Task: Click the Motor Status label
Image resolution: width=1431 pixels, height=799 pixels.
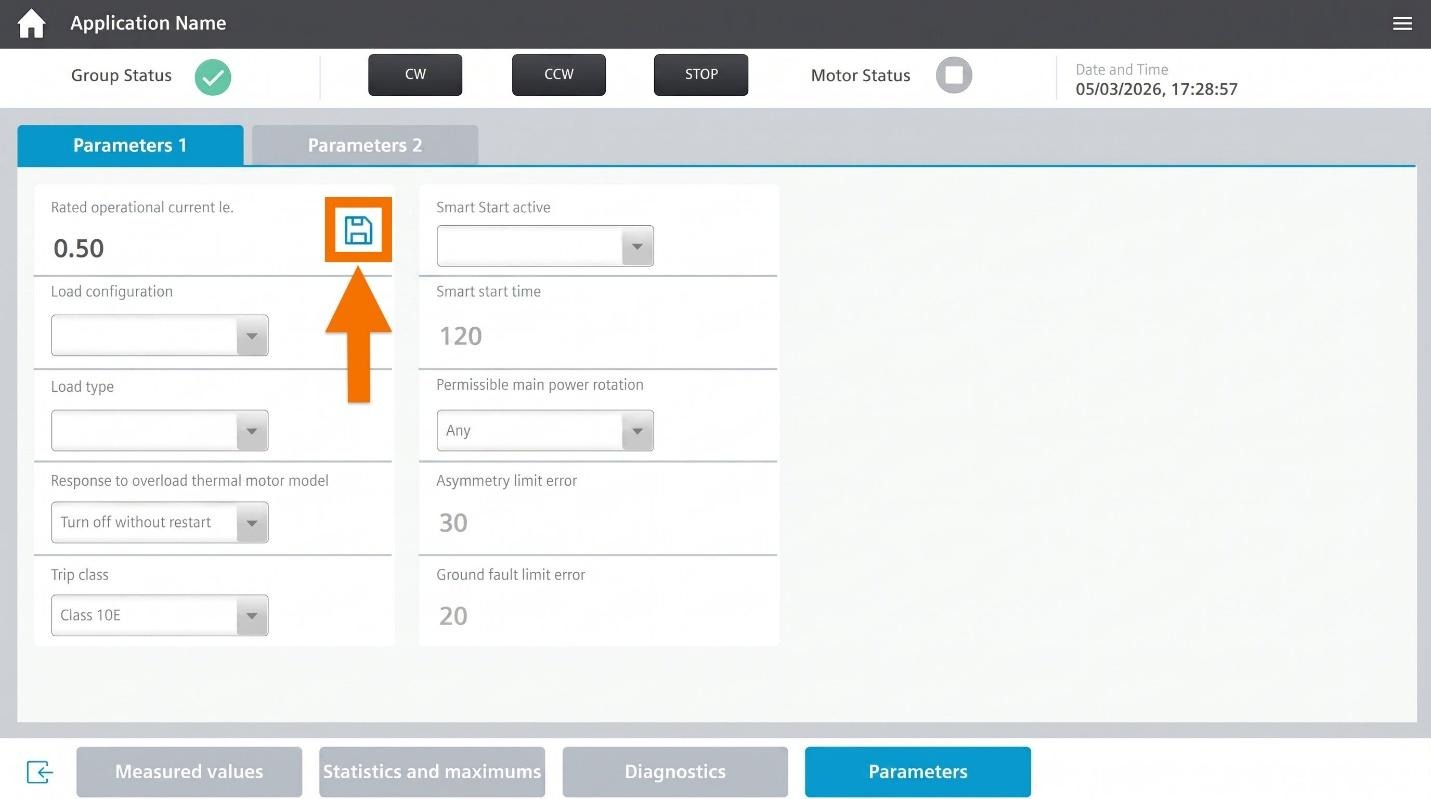Action: tap(861, 76)
